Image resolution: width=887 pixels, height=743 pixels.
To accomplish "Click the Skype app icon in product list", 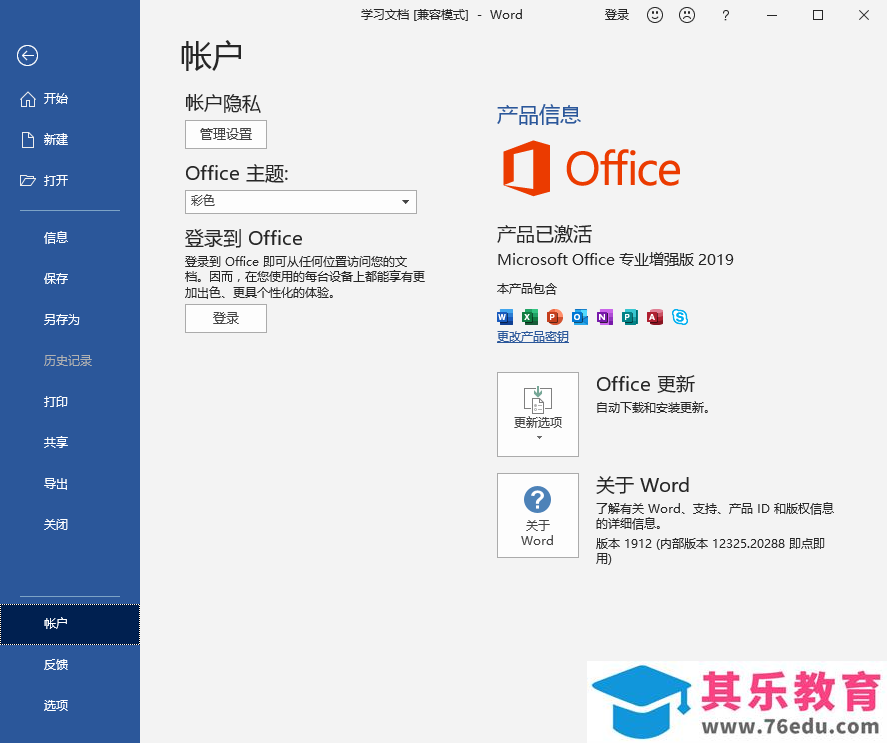I will [x=680, y=317].
